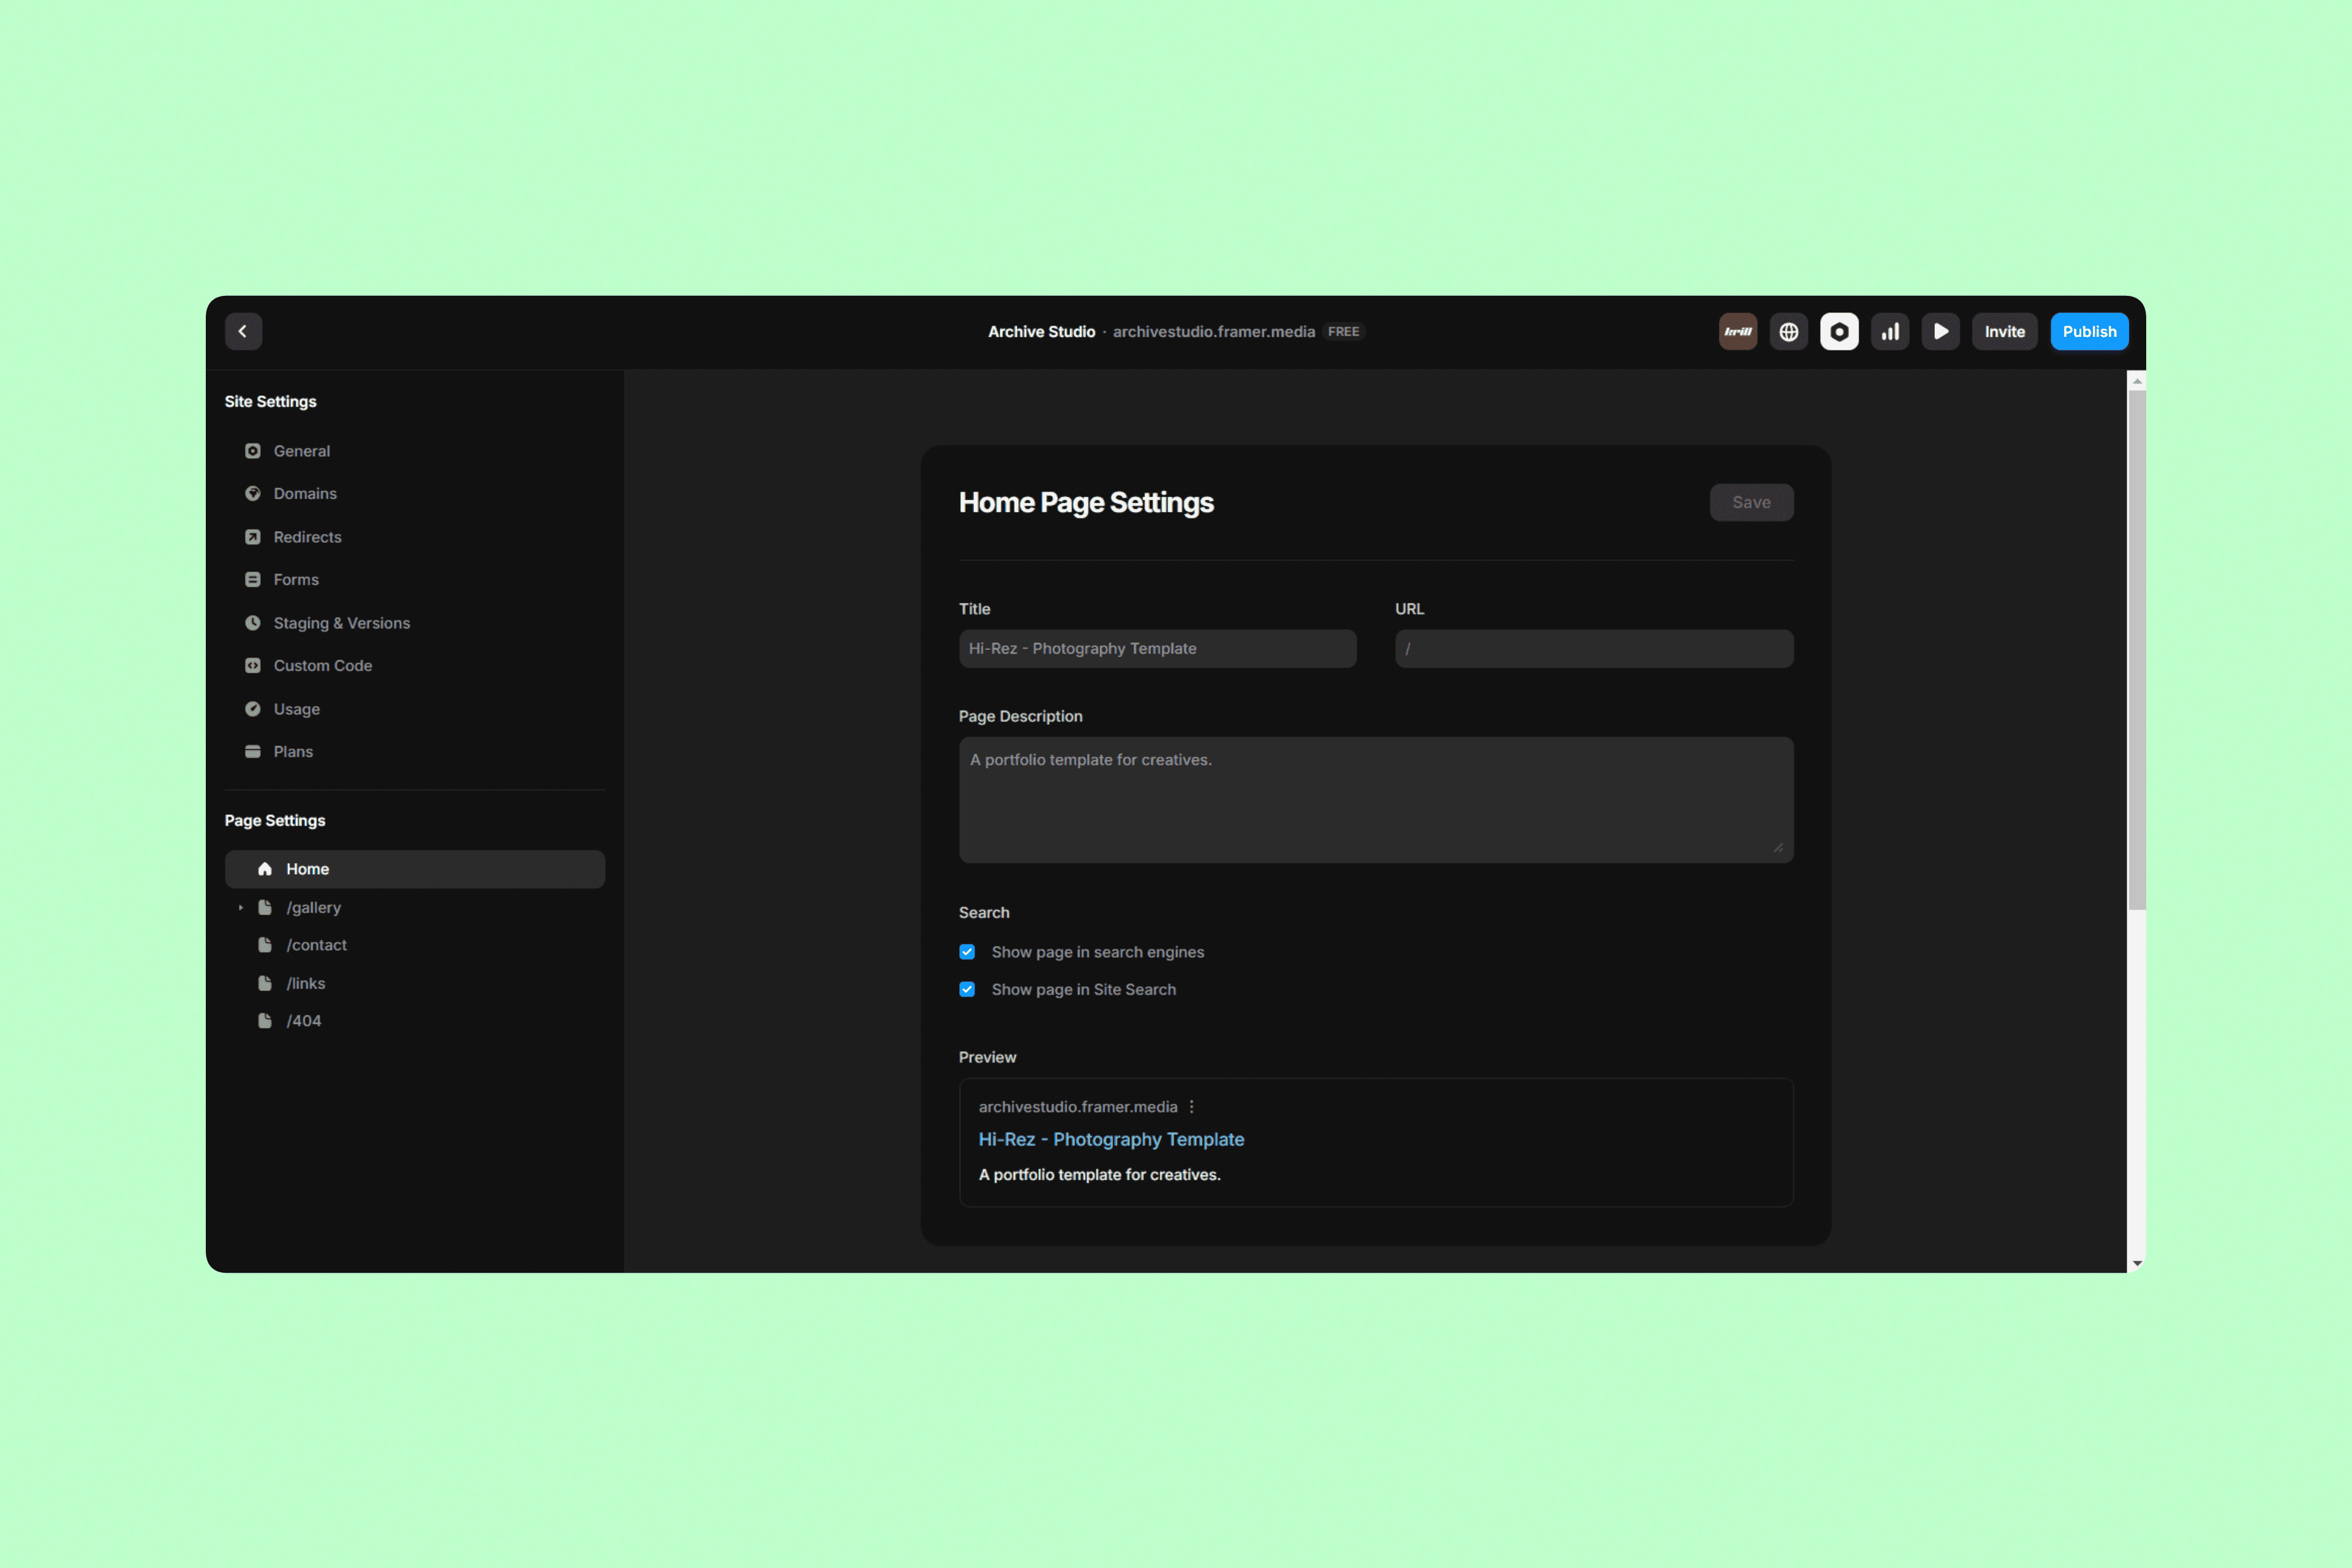Click the Invite button
Viewport: 2352px width, 1568px height.
pos(2003,331)
